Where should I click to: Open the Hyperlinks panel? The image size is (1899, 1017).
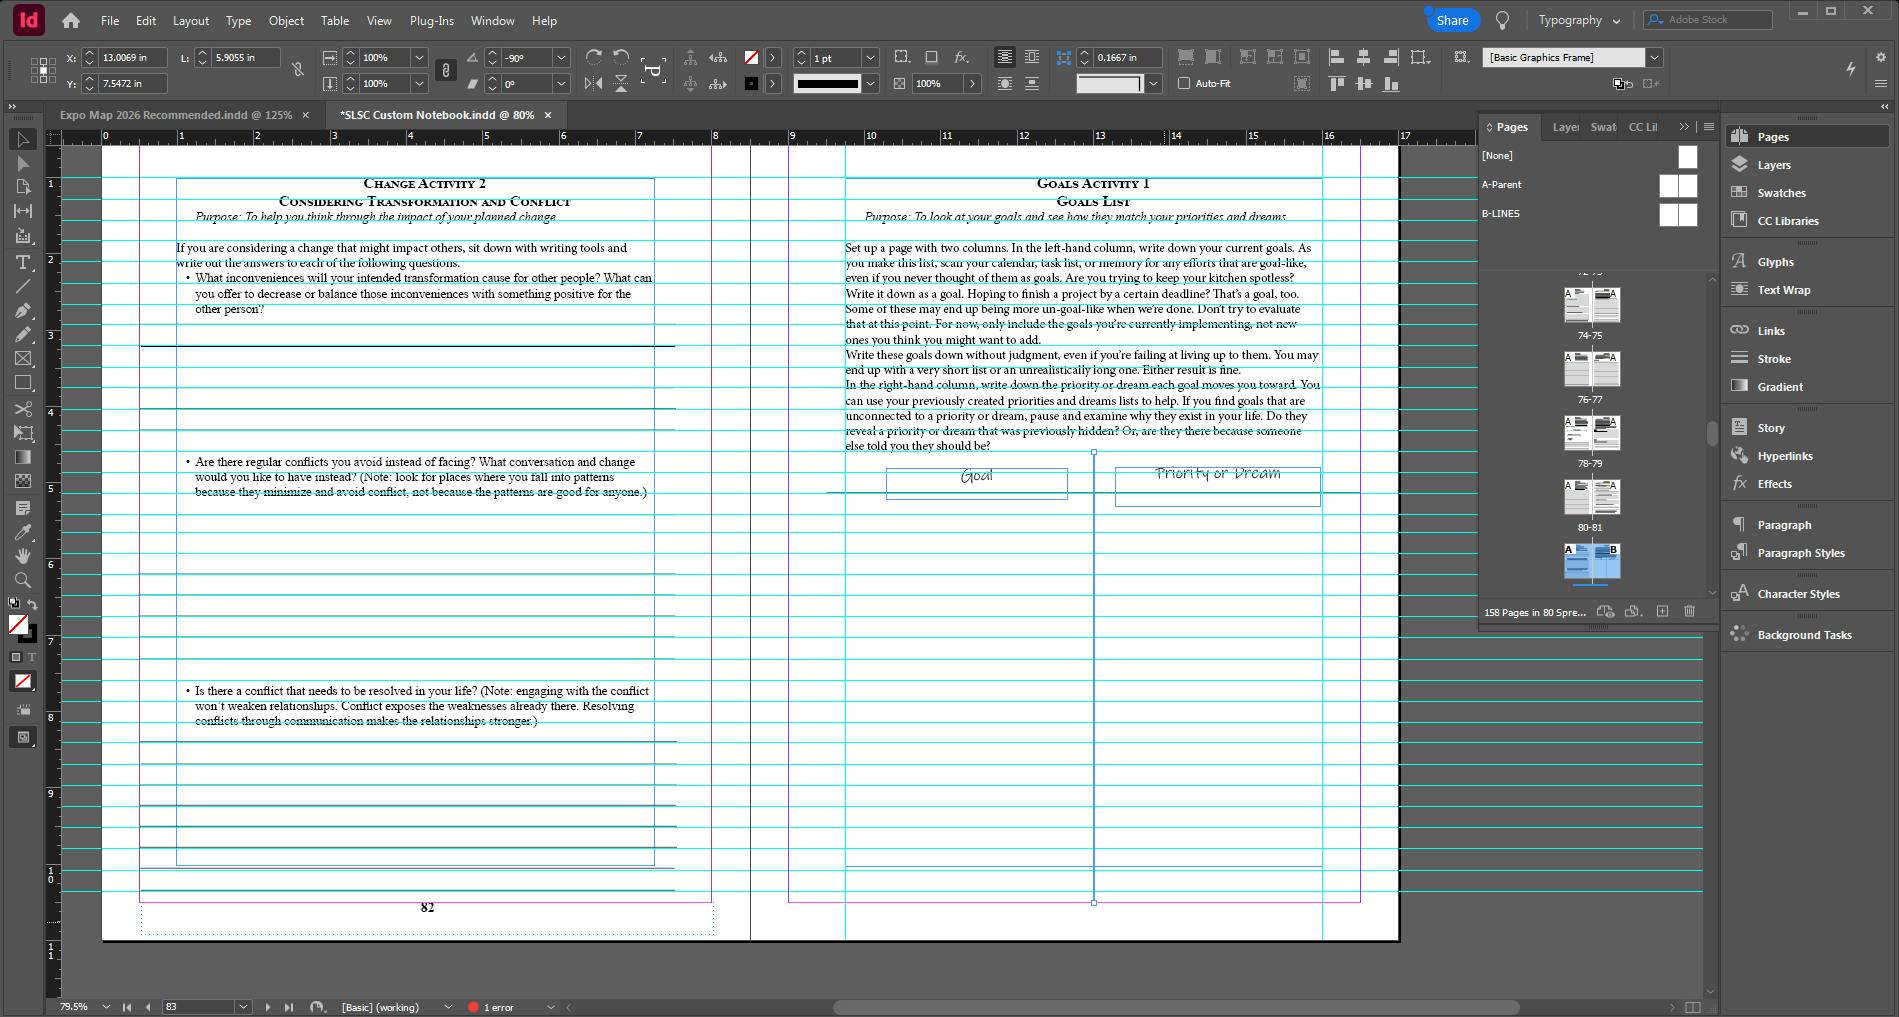pos(1784,456)
